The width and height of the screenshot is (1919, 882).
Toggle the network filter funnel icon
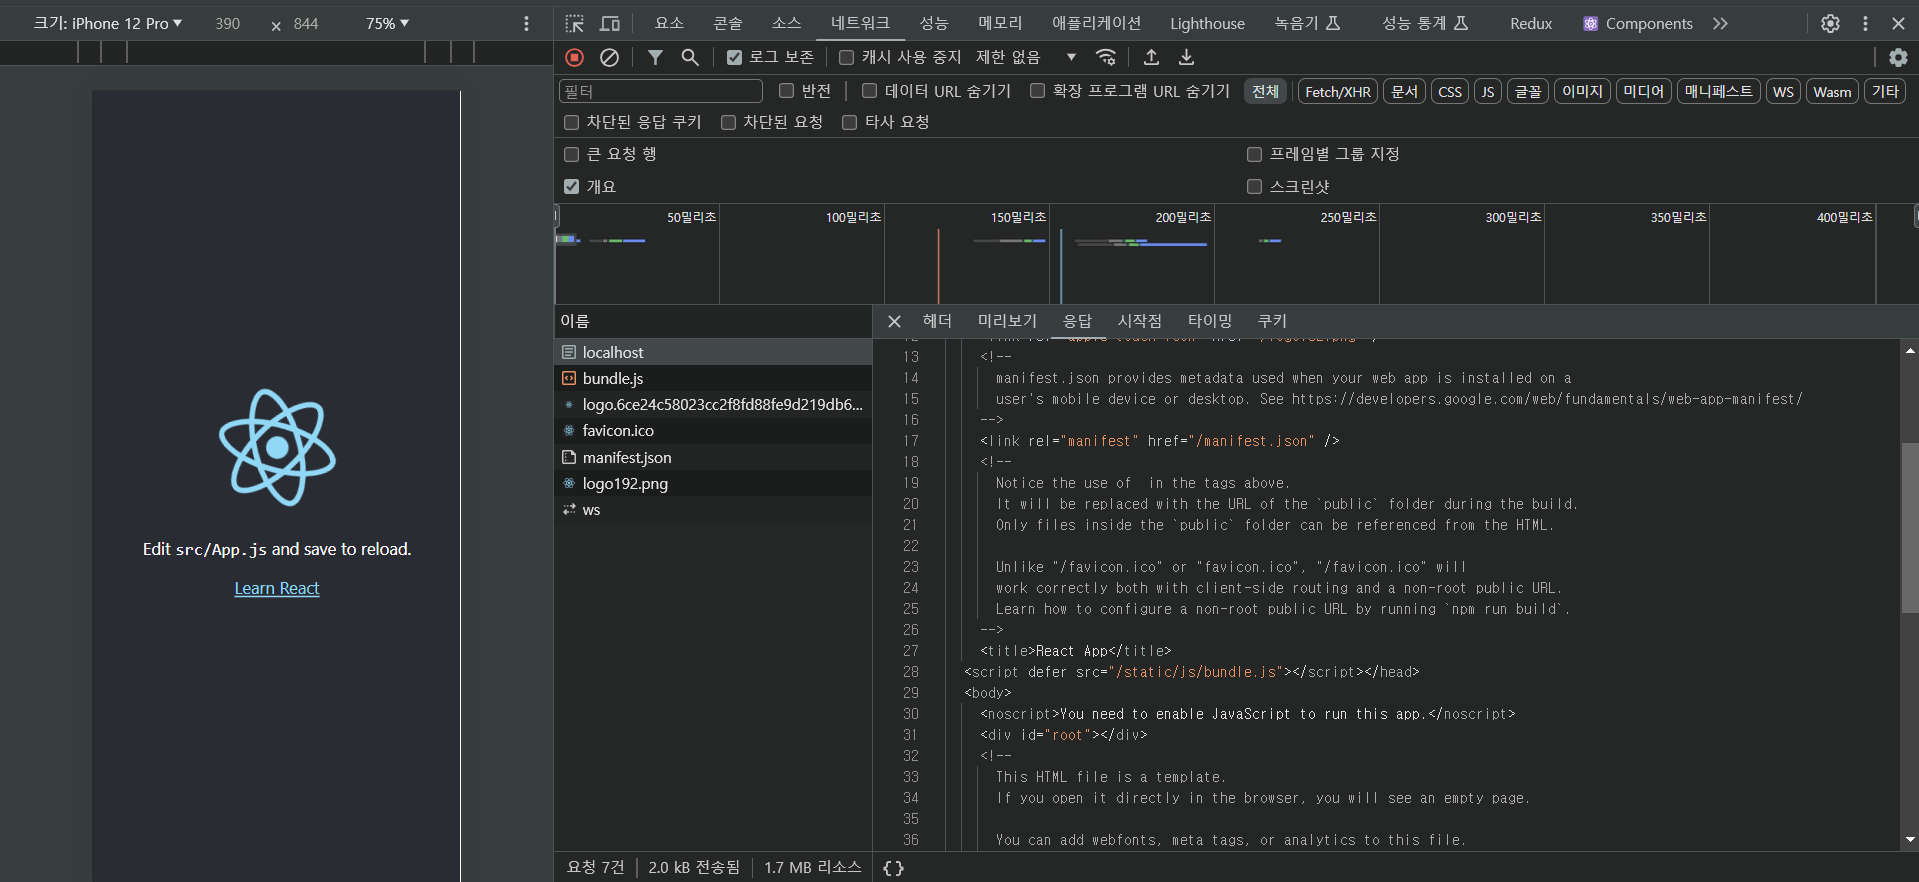click(655, 58)
